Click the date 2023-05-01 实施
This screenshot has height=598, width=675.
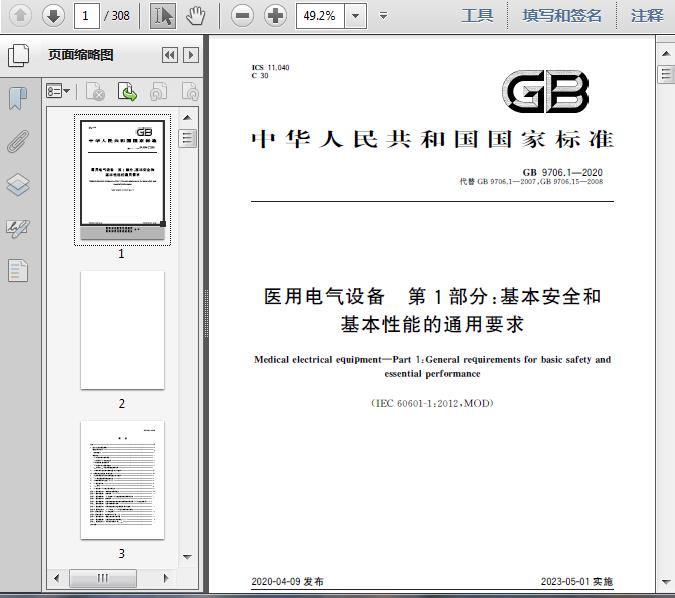point(577,581)
